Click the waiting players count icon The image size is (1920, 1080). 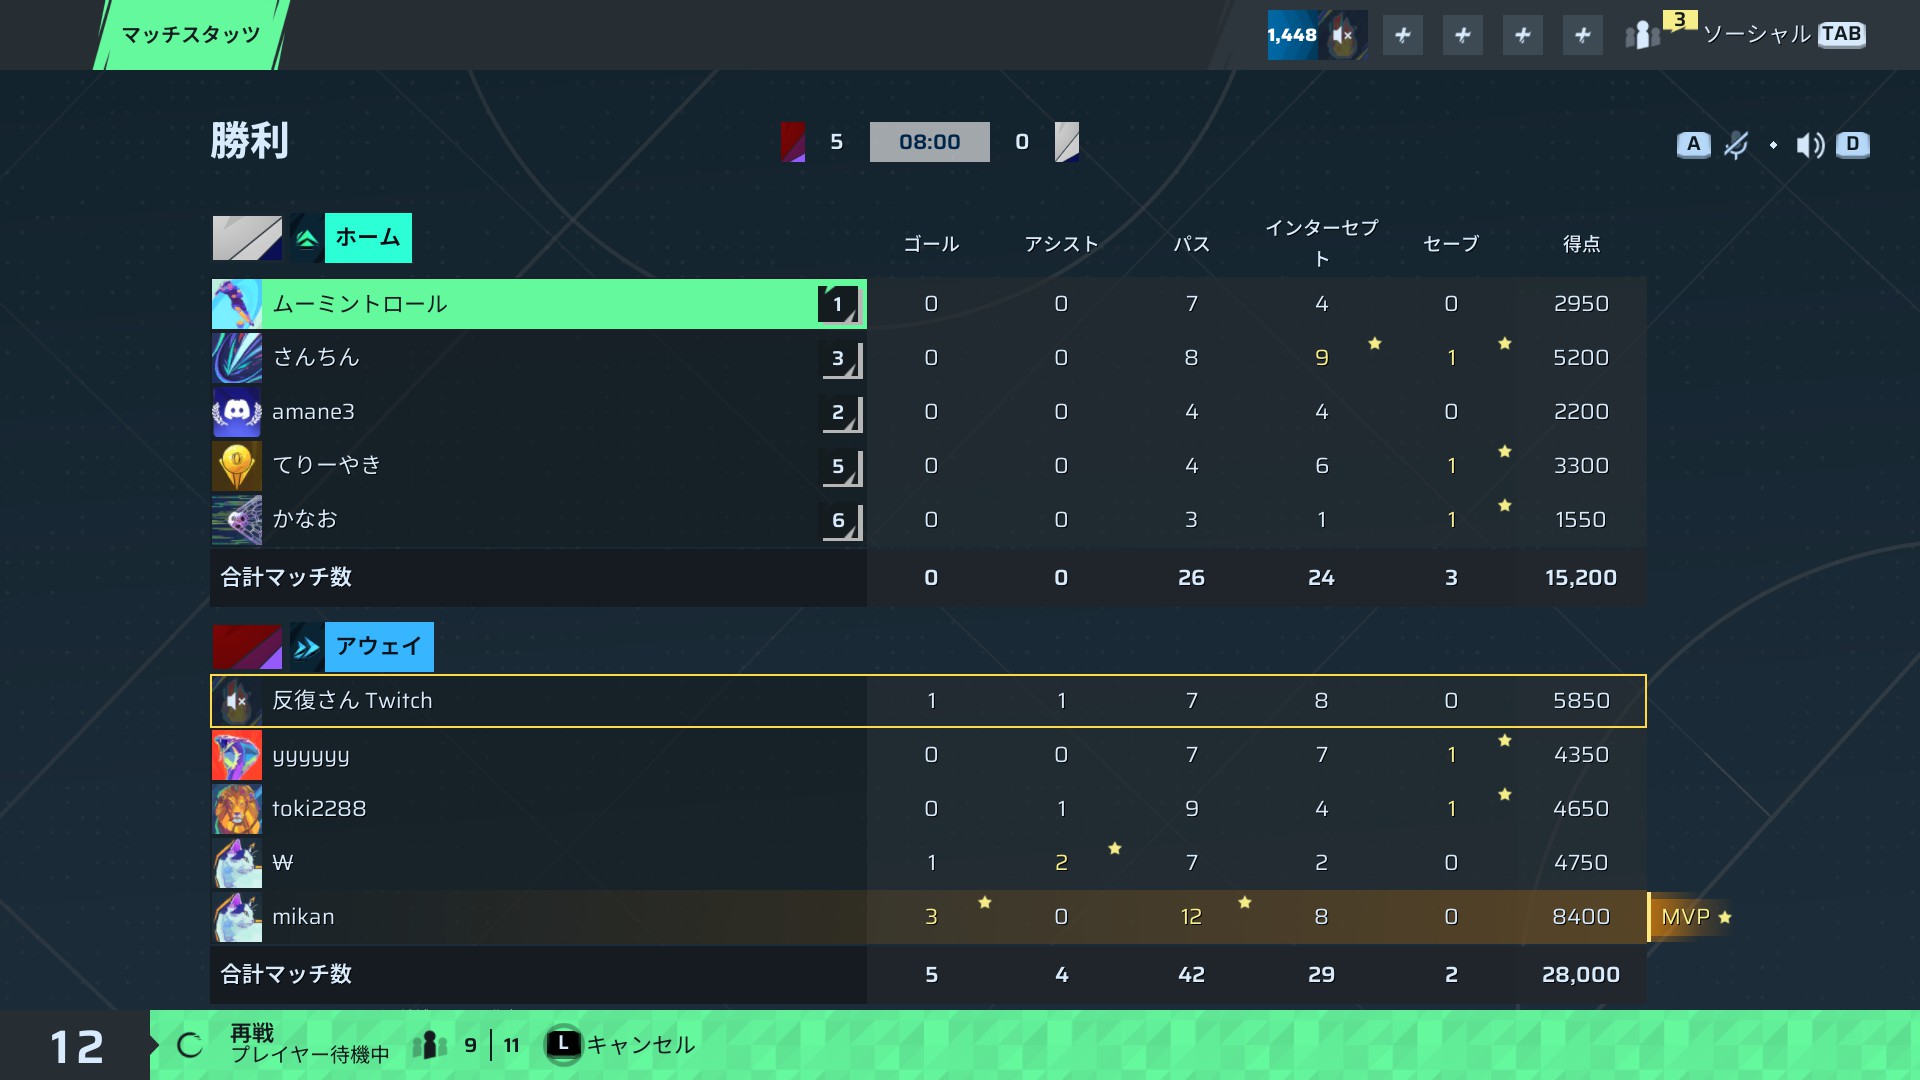[x=430, y=1046]
